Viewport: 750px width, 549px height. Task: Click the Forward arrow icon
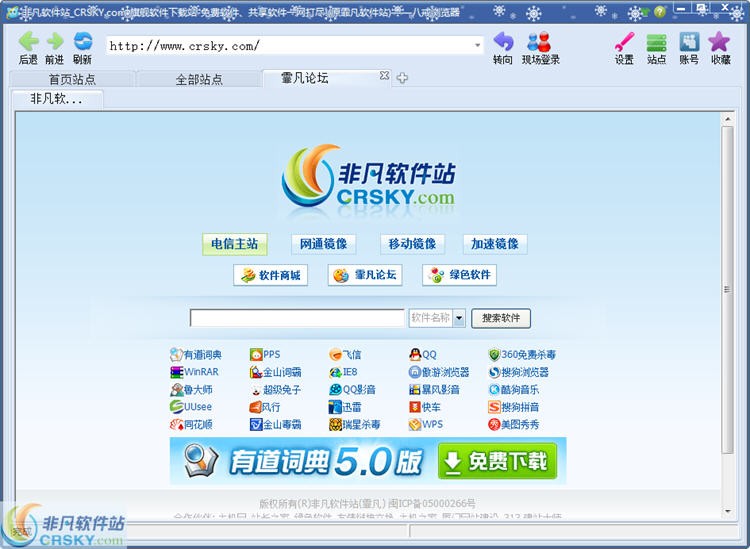coord(55,42)
